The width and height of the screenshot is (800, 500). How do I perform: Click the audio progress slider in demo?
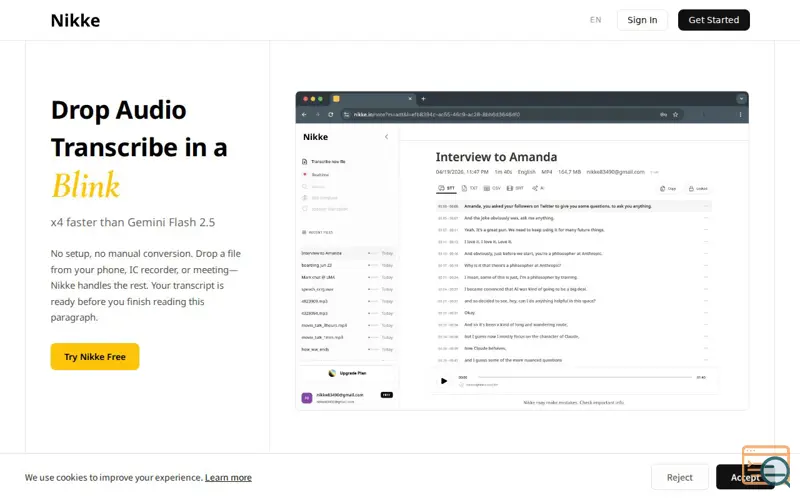(585, 378)
